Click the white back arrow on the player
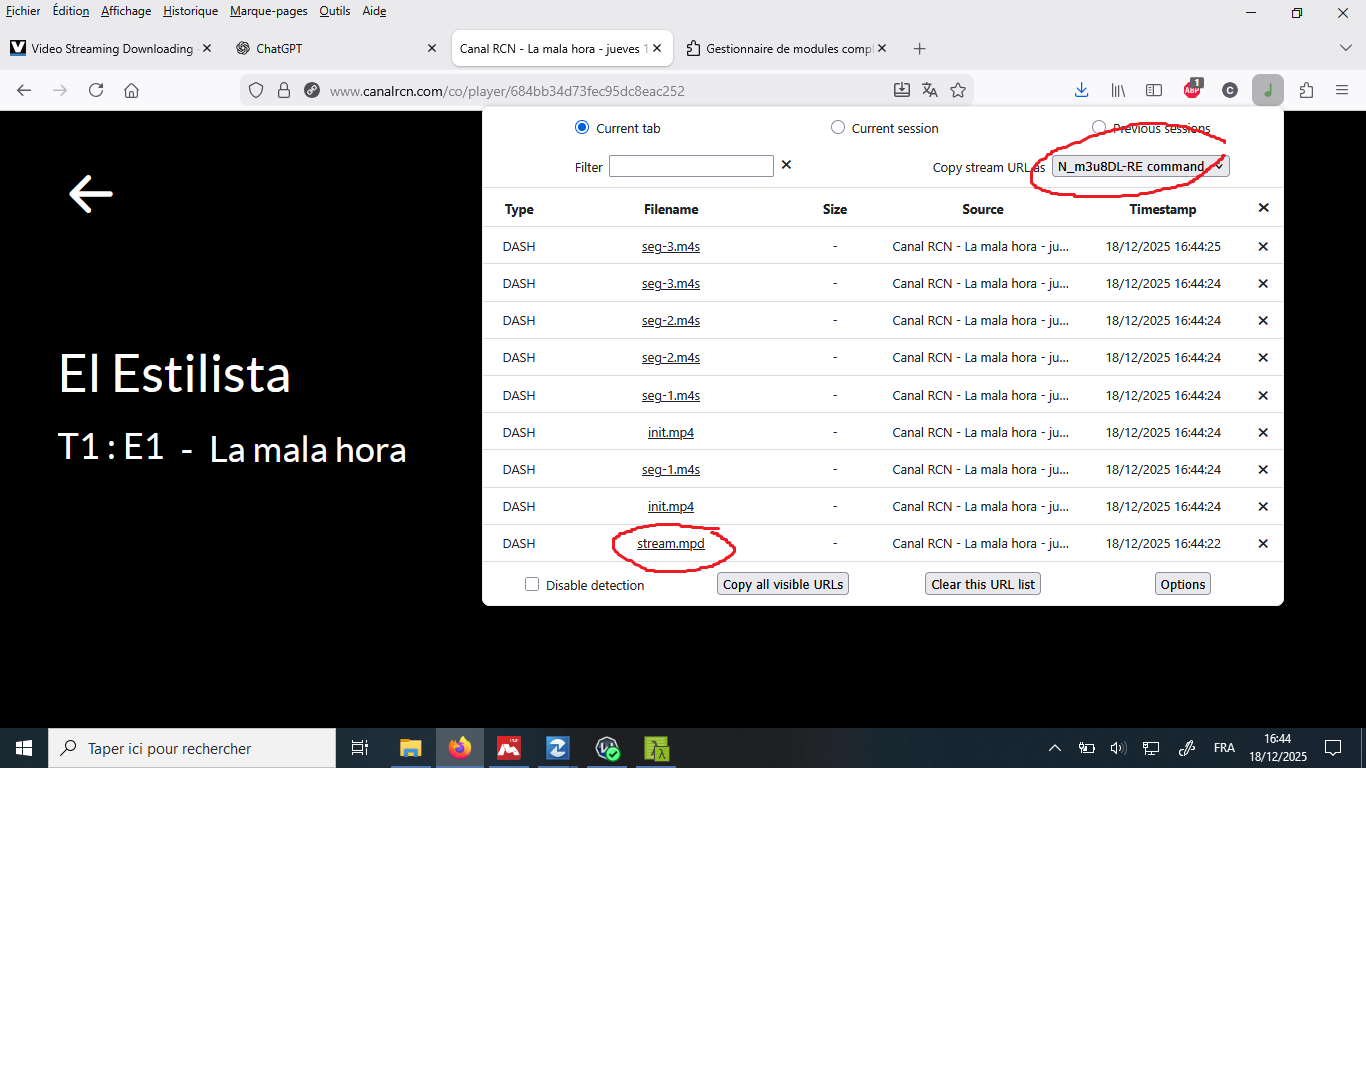Screen dimensions: 1366x1080 pos(91,194)
